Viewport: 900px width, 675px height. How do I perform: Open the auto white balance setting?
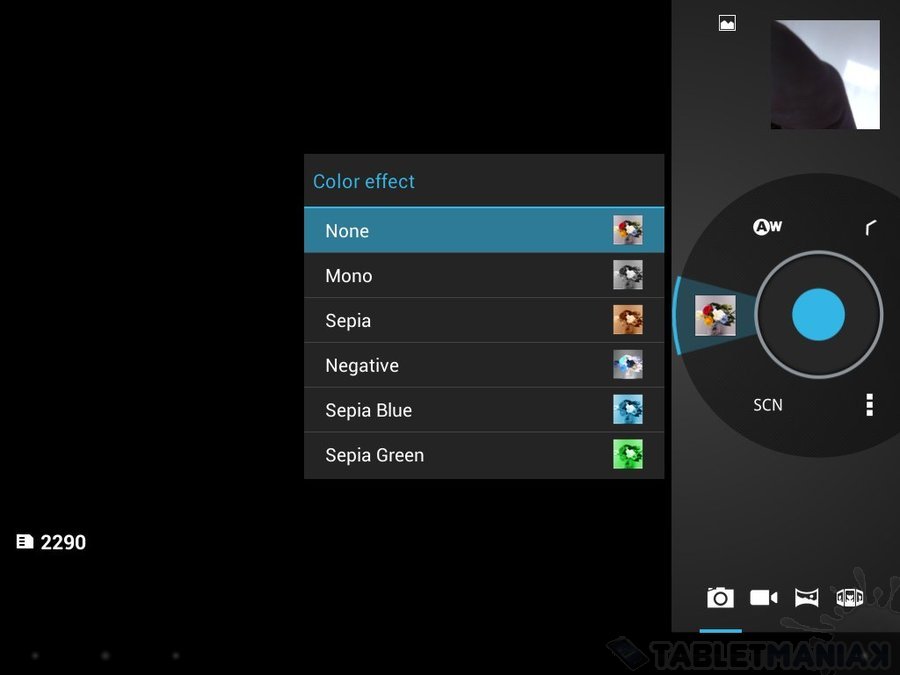[767, 227]
